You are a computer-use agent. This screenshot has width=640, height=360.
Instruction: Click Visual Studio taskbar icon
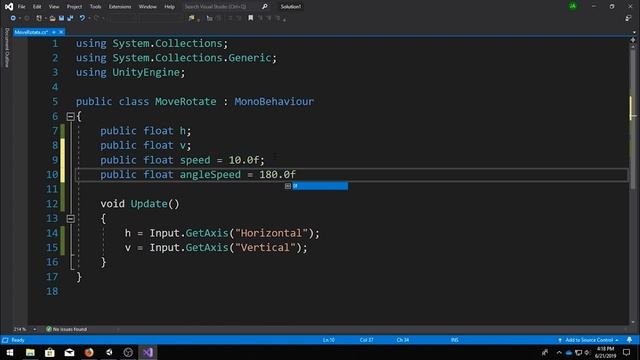148,352
